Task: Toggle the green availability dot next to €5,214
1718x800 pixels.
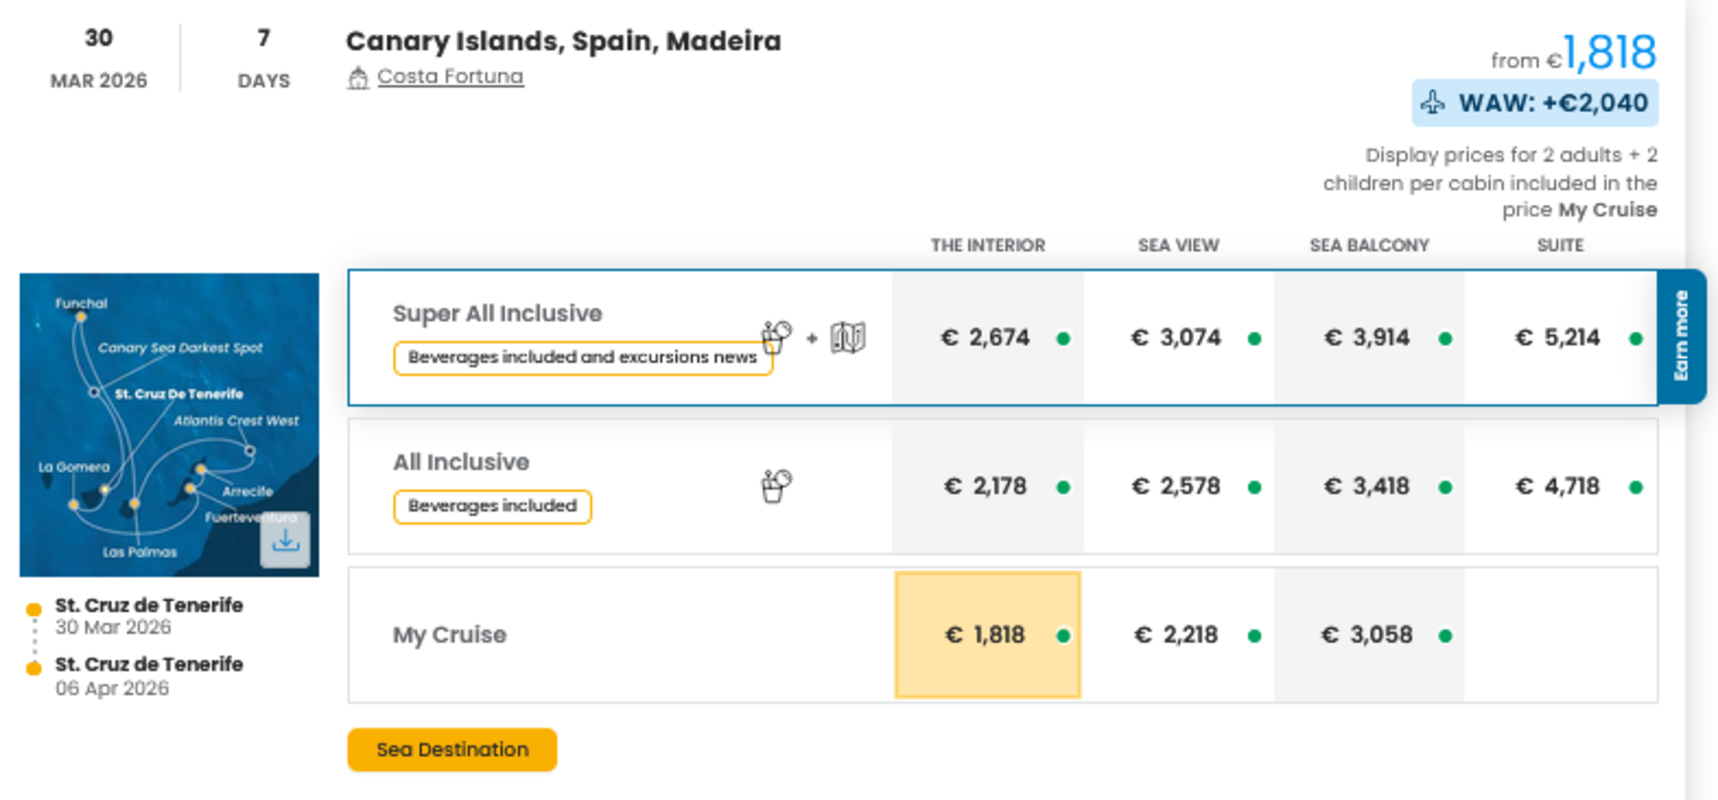Action: [x=1636, y=339]
